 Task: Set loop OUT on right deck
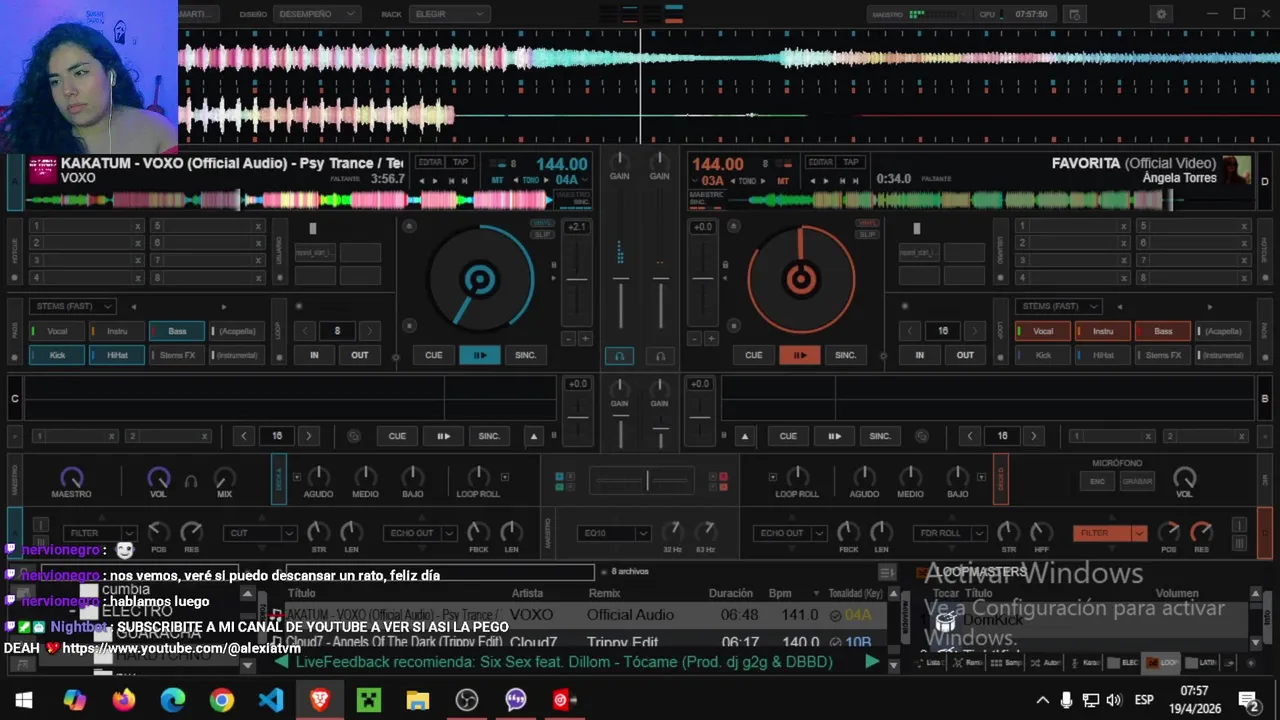965,355
